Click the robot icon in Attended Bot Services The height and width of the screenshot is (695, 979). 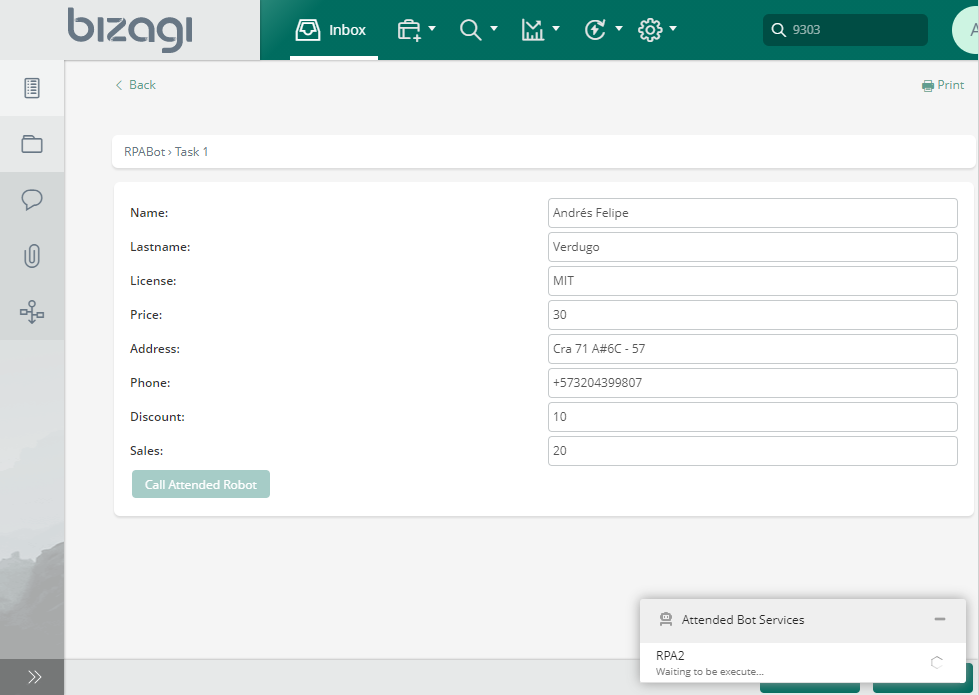(666, 619)
